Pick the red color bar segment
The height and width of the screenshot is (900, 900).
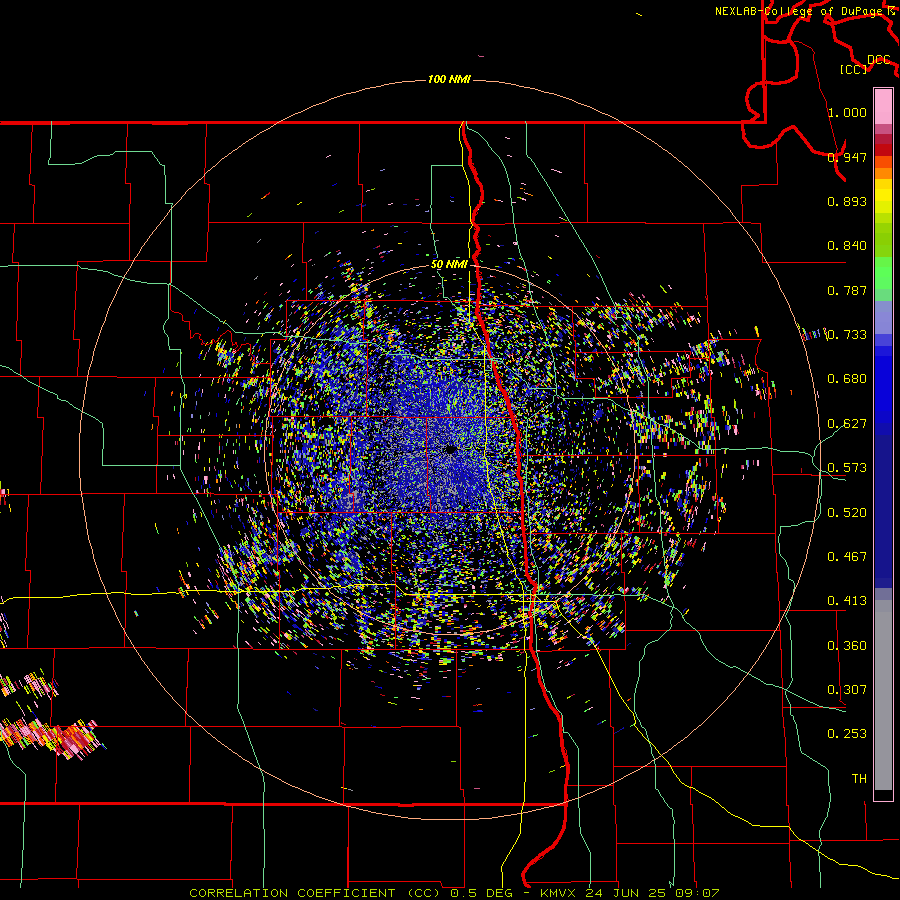coord(883,149)
